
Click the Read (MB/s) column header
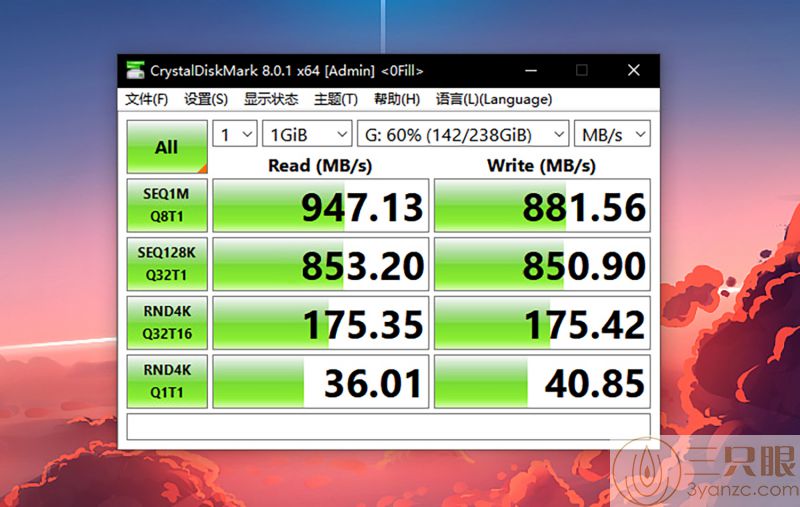(x=320, y=165)
